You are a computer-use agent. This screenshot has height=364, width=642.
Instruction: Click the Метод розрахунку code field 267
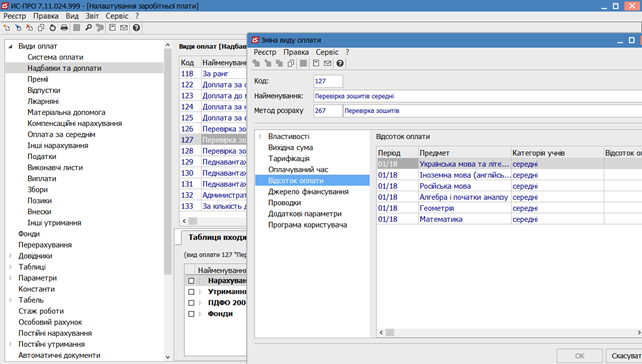[x=328, y=111]
